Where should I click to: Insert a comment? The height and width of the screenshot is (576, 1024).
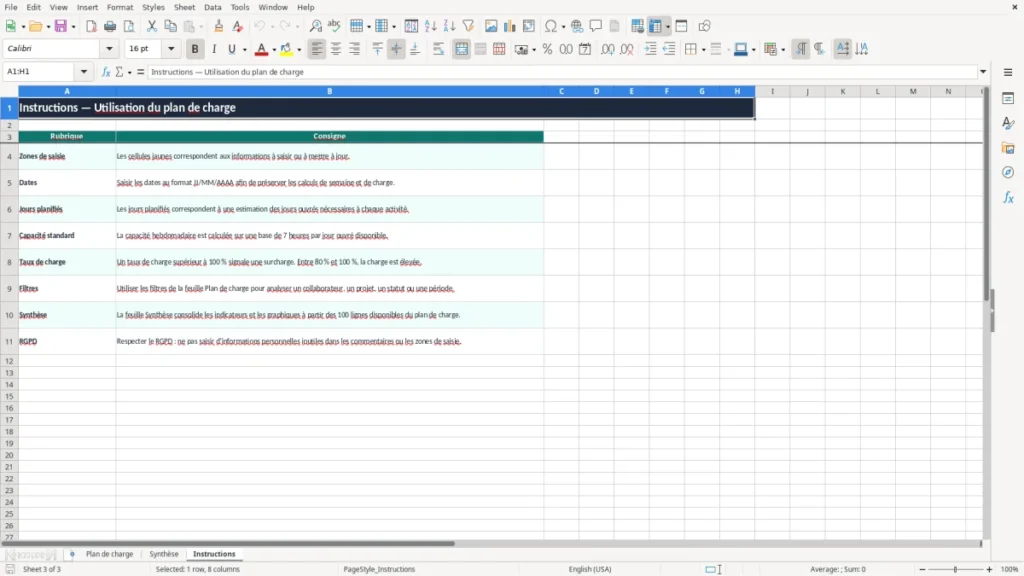tap(596, 26)
